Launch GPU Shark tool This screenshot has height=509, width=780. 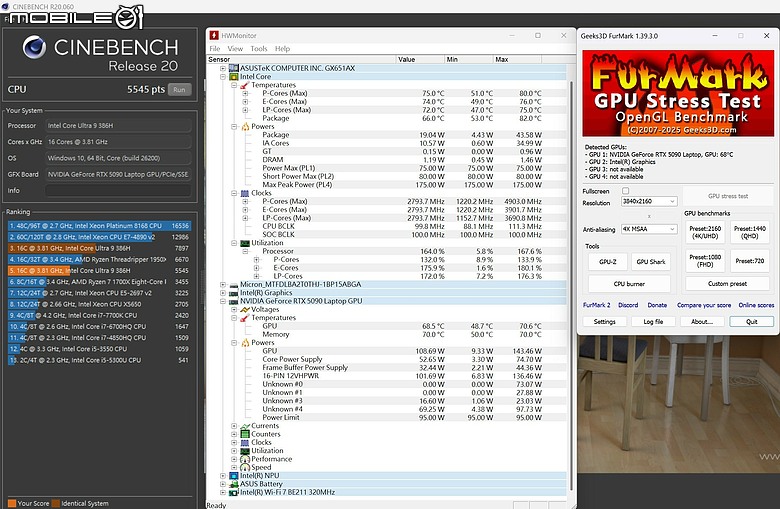[651, 262]
